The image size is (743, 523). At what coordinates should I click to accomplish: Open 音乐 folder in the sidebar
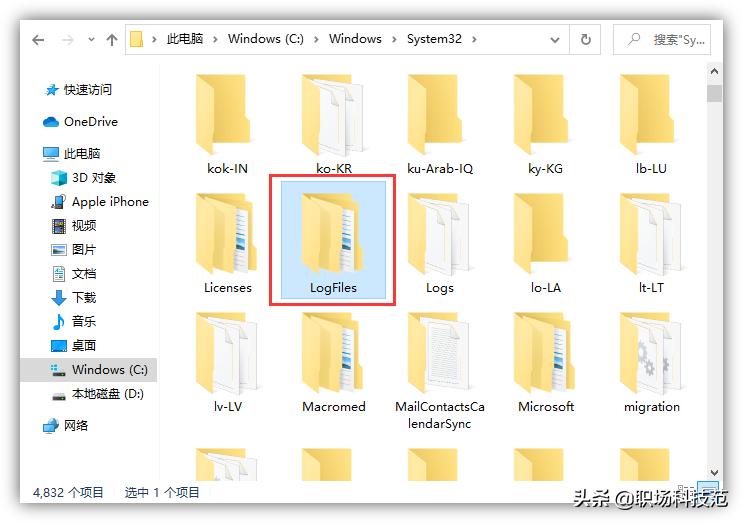(x=74, y=321)
